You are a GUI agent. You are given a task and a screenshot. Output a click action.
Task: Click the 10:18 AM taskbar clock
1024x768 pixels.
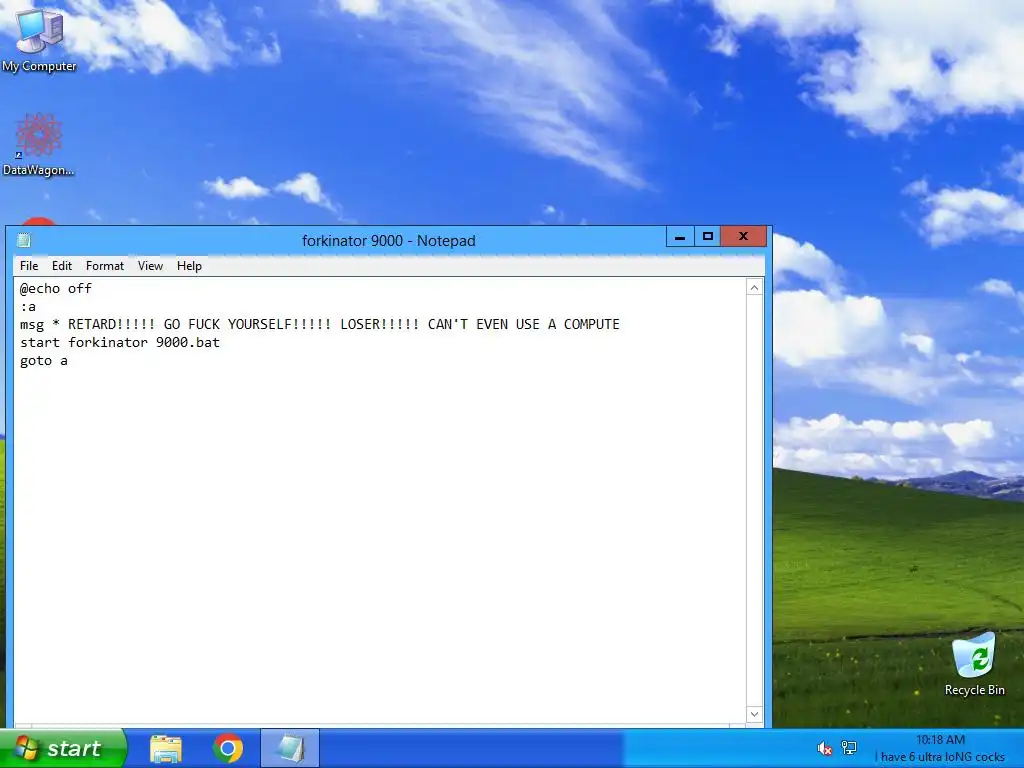pyautogui.click(x=940, y=740)
